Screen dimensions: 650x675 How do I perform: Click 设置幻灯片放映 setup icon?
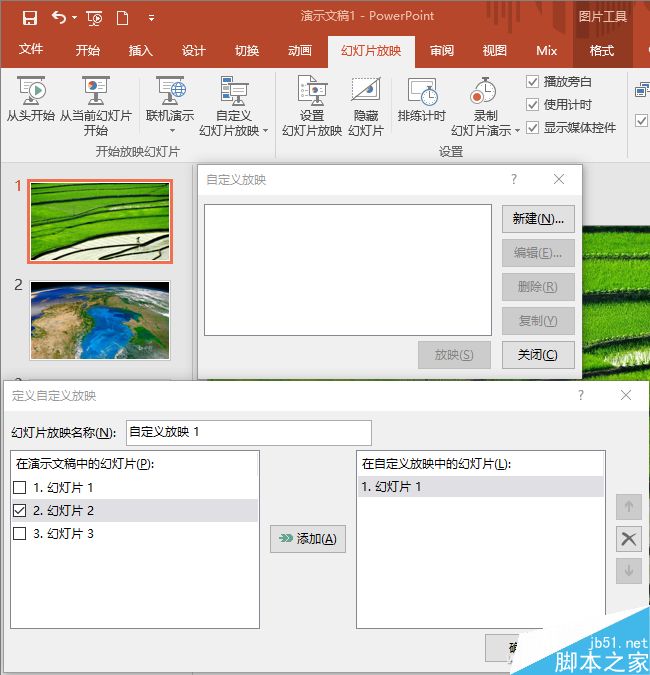pos(313,91)
